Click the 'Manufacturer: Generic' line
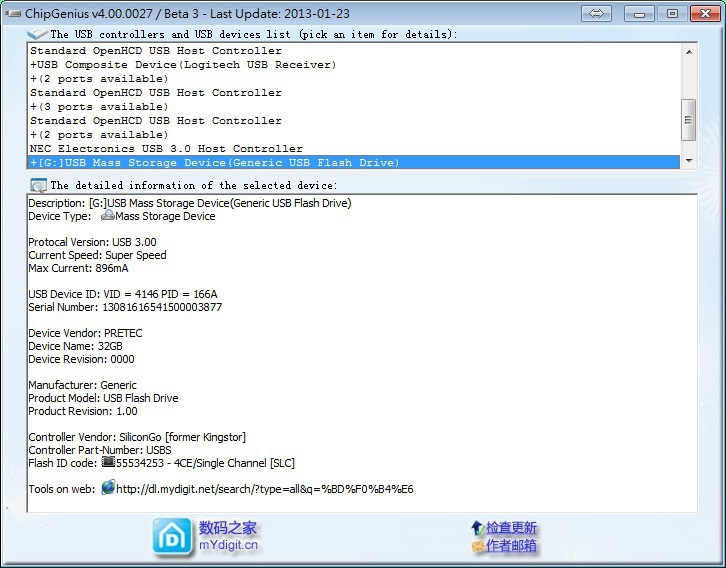 (82, 385)
